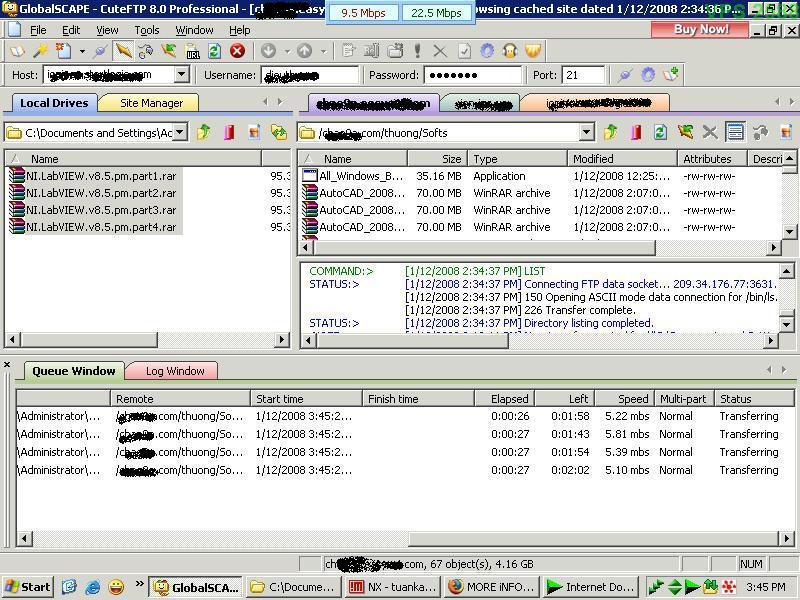Click the New document icon in toolbar
Image resolution: width=800 pixels, height=600 pixels.
tap(64, 51)
